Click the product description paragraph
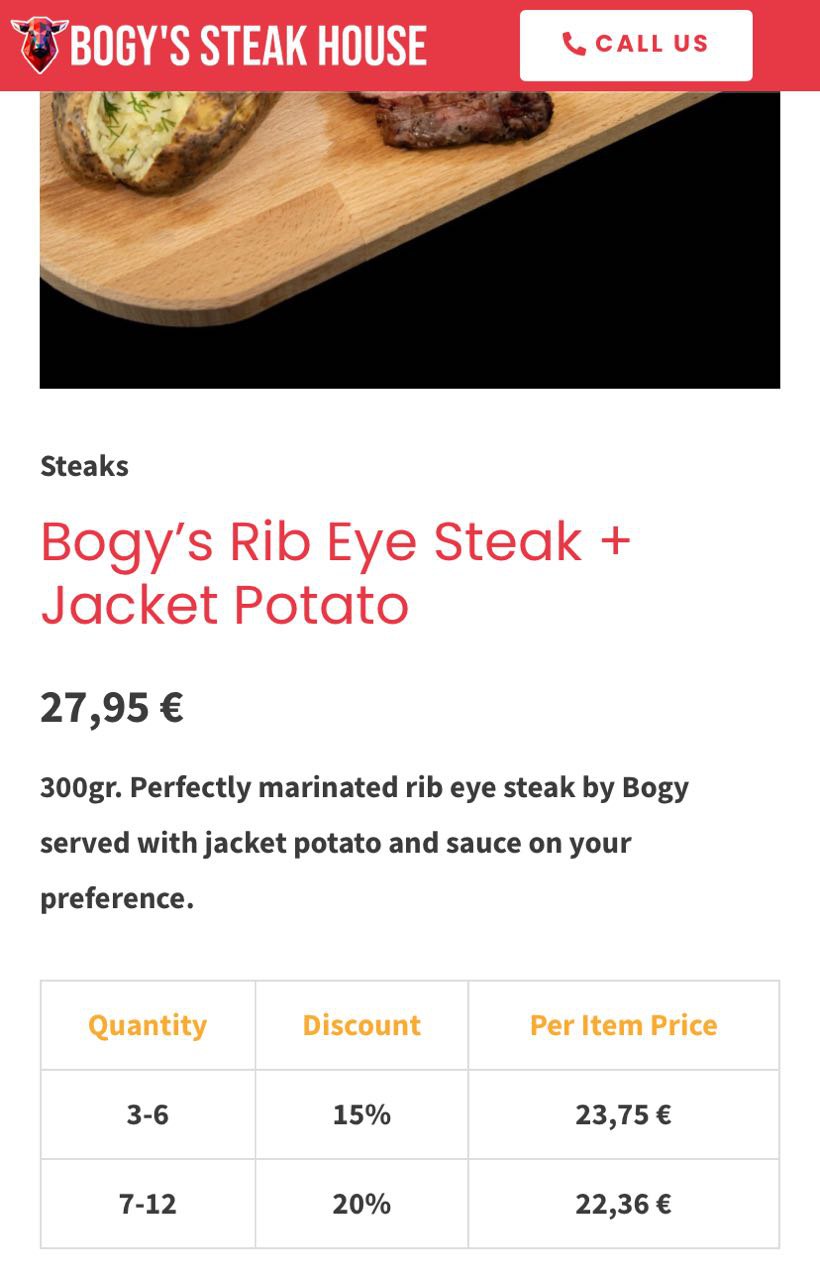 tap(364, 842)
